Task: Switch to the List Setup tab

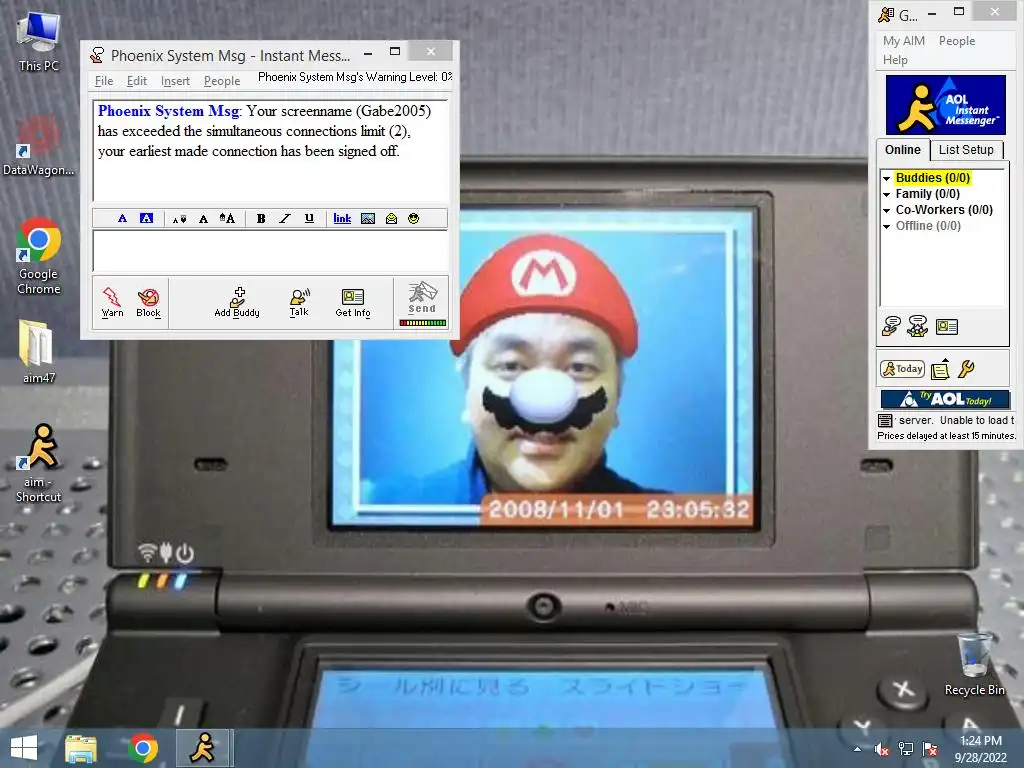Action: point(966,150)
